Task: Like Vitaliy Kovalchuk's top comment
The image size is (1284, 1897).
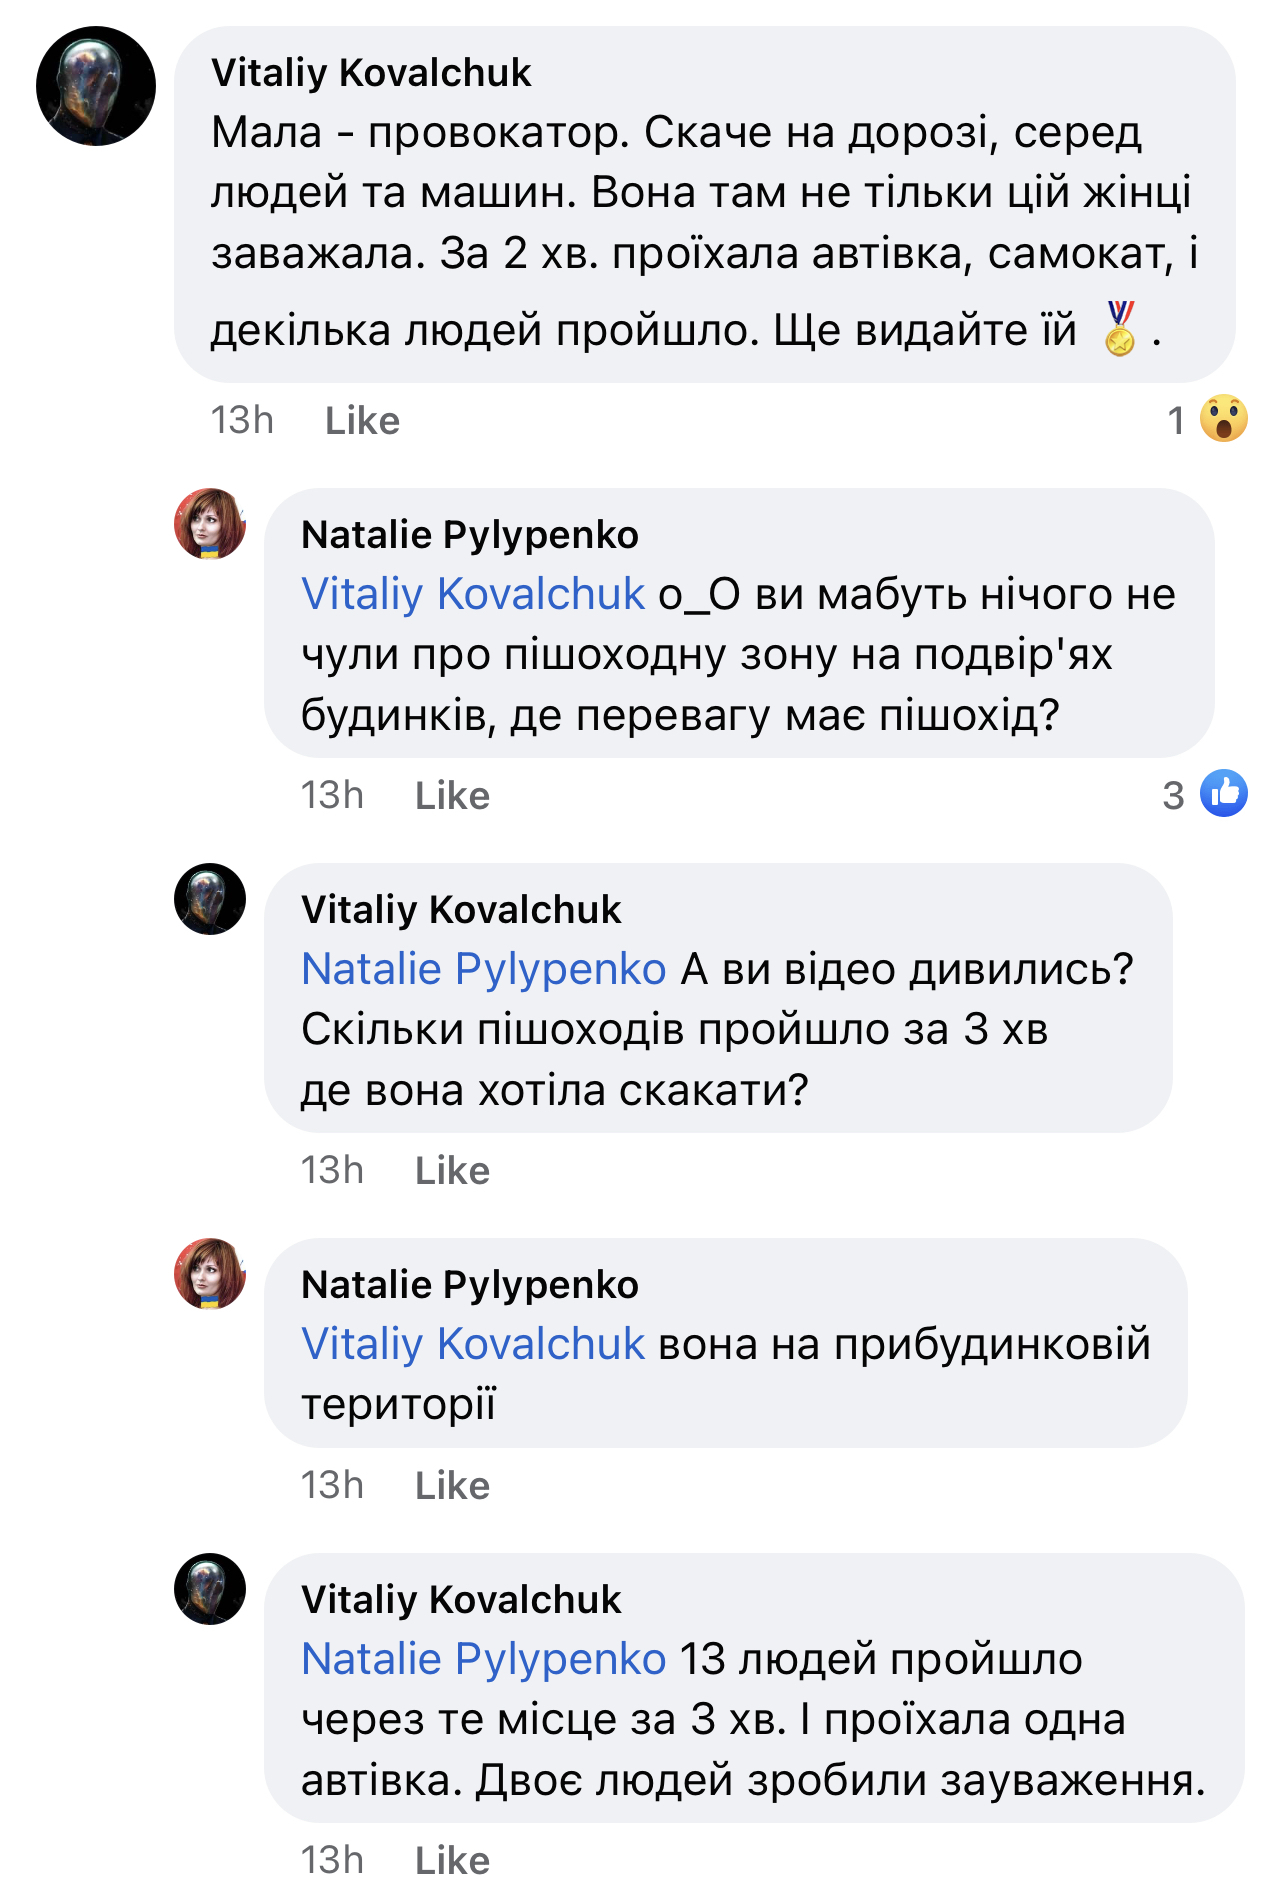Action: tap(362, 421)
